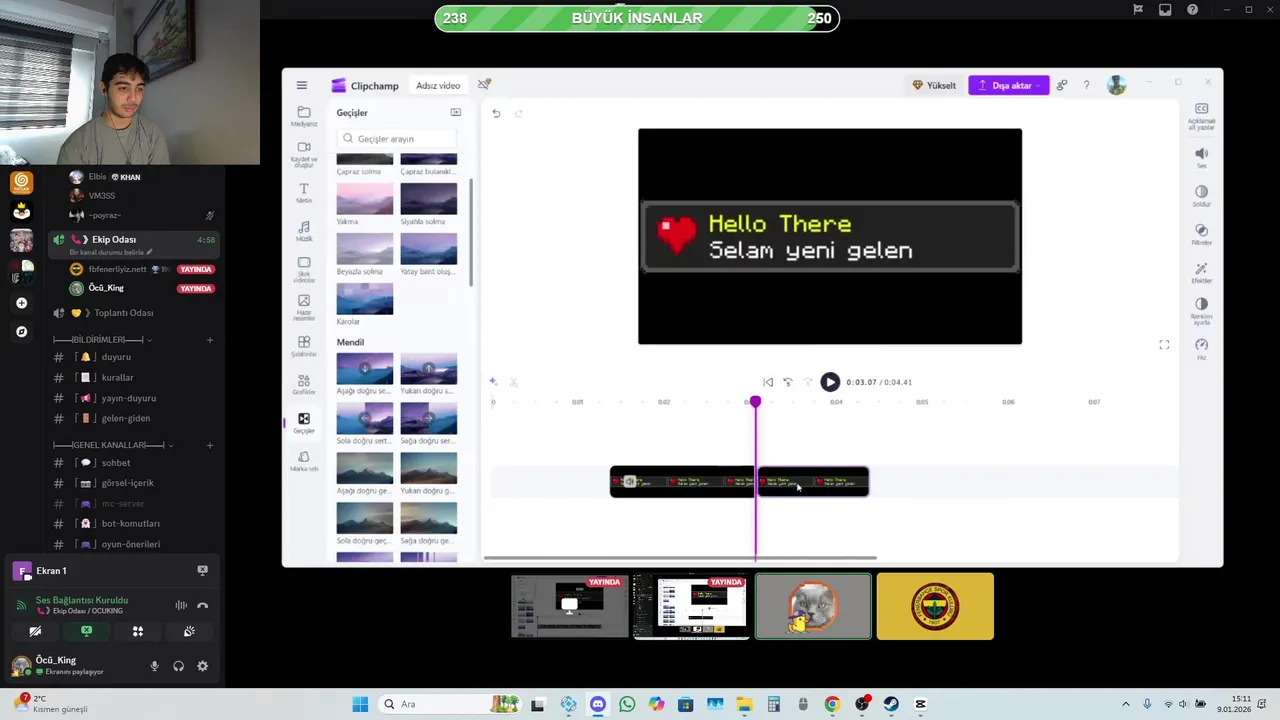1280x720 pixels.
Task: Open Discord user settings gear
Action: click(203, 666)
